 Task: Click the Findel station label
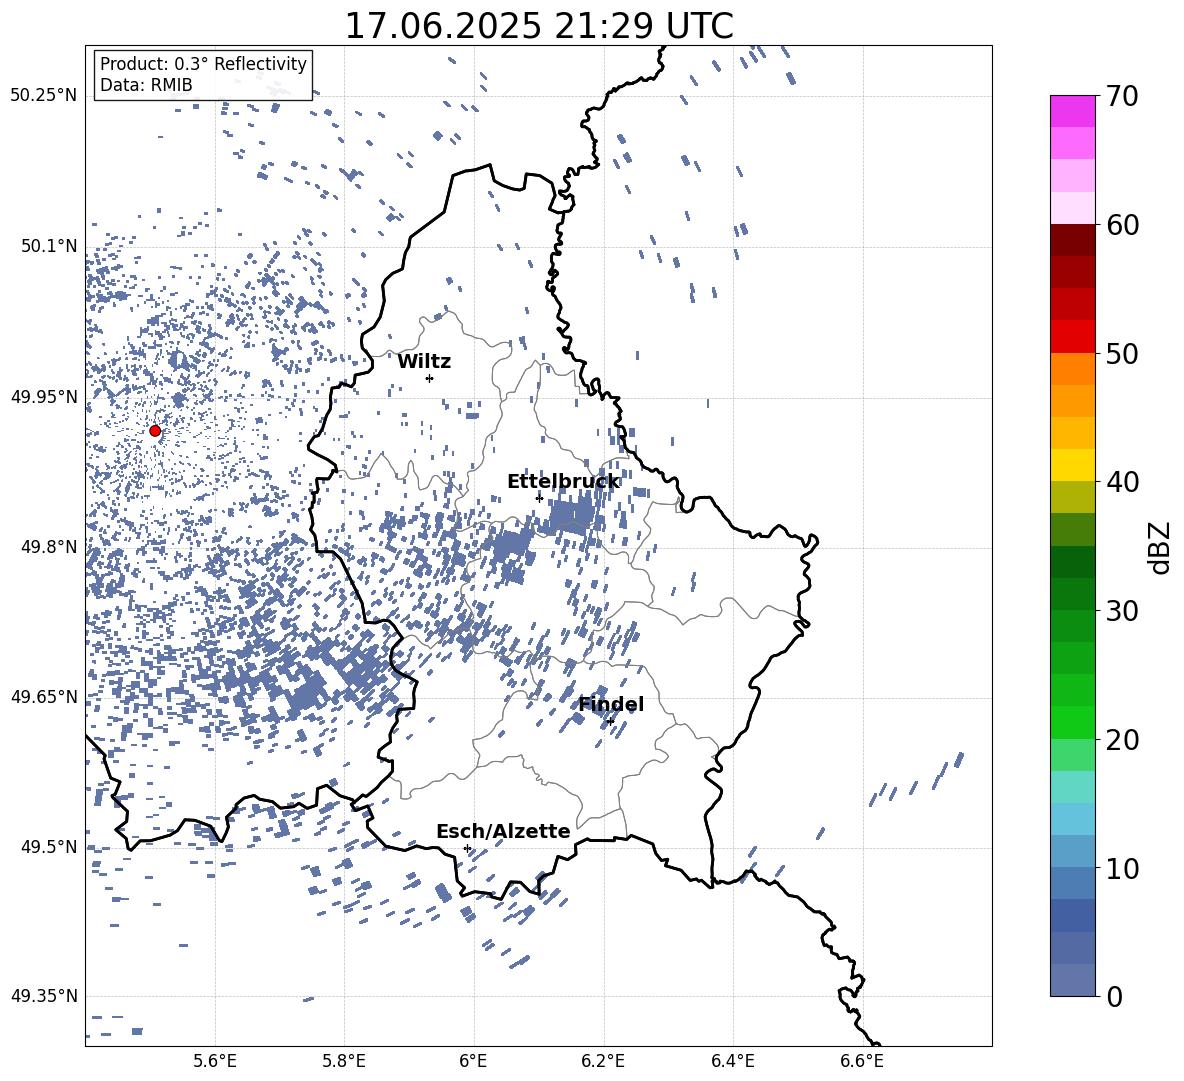(x=611, y=704)
